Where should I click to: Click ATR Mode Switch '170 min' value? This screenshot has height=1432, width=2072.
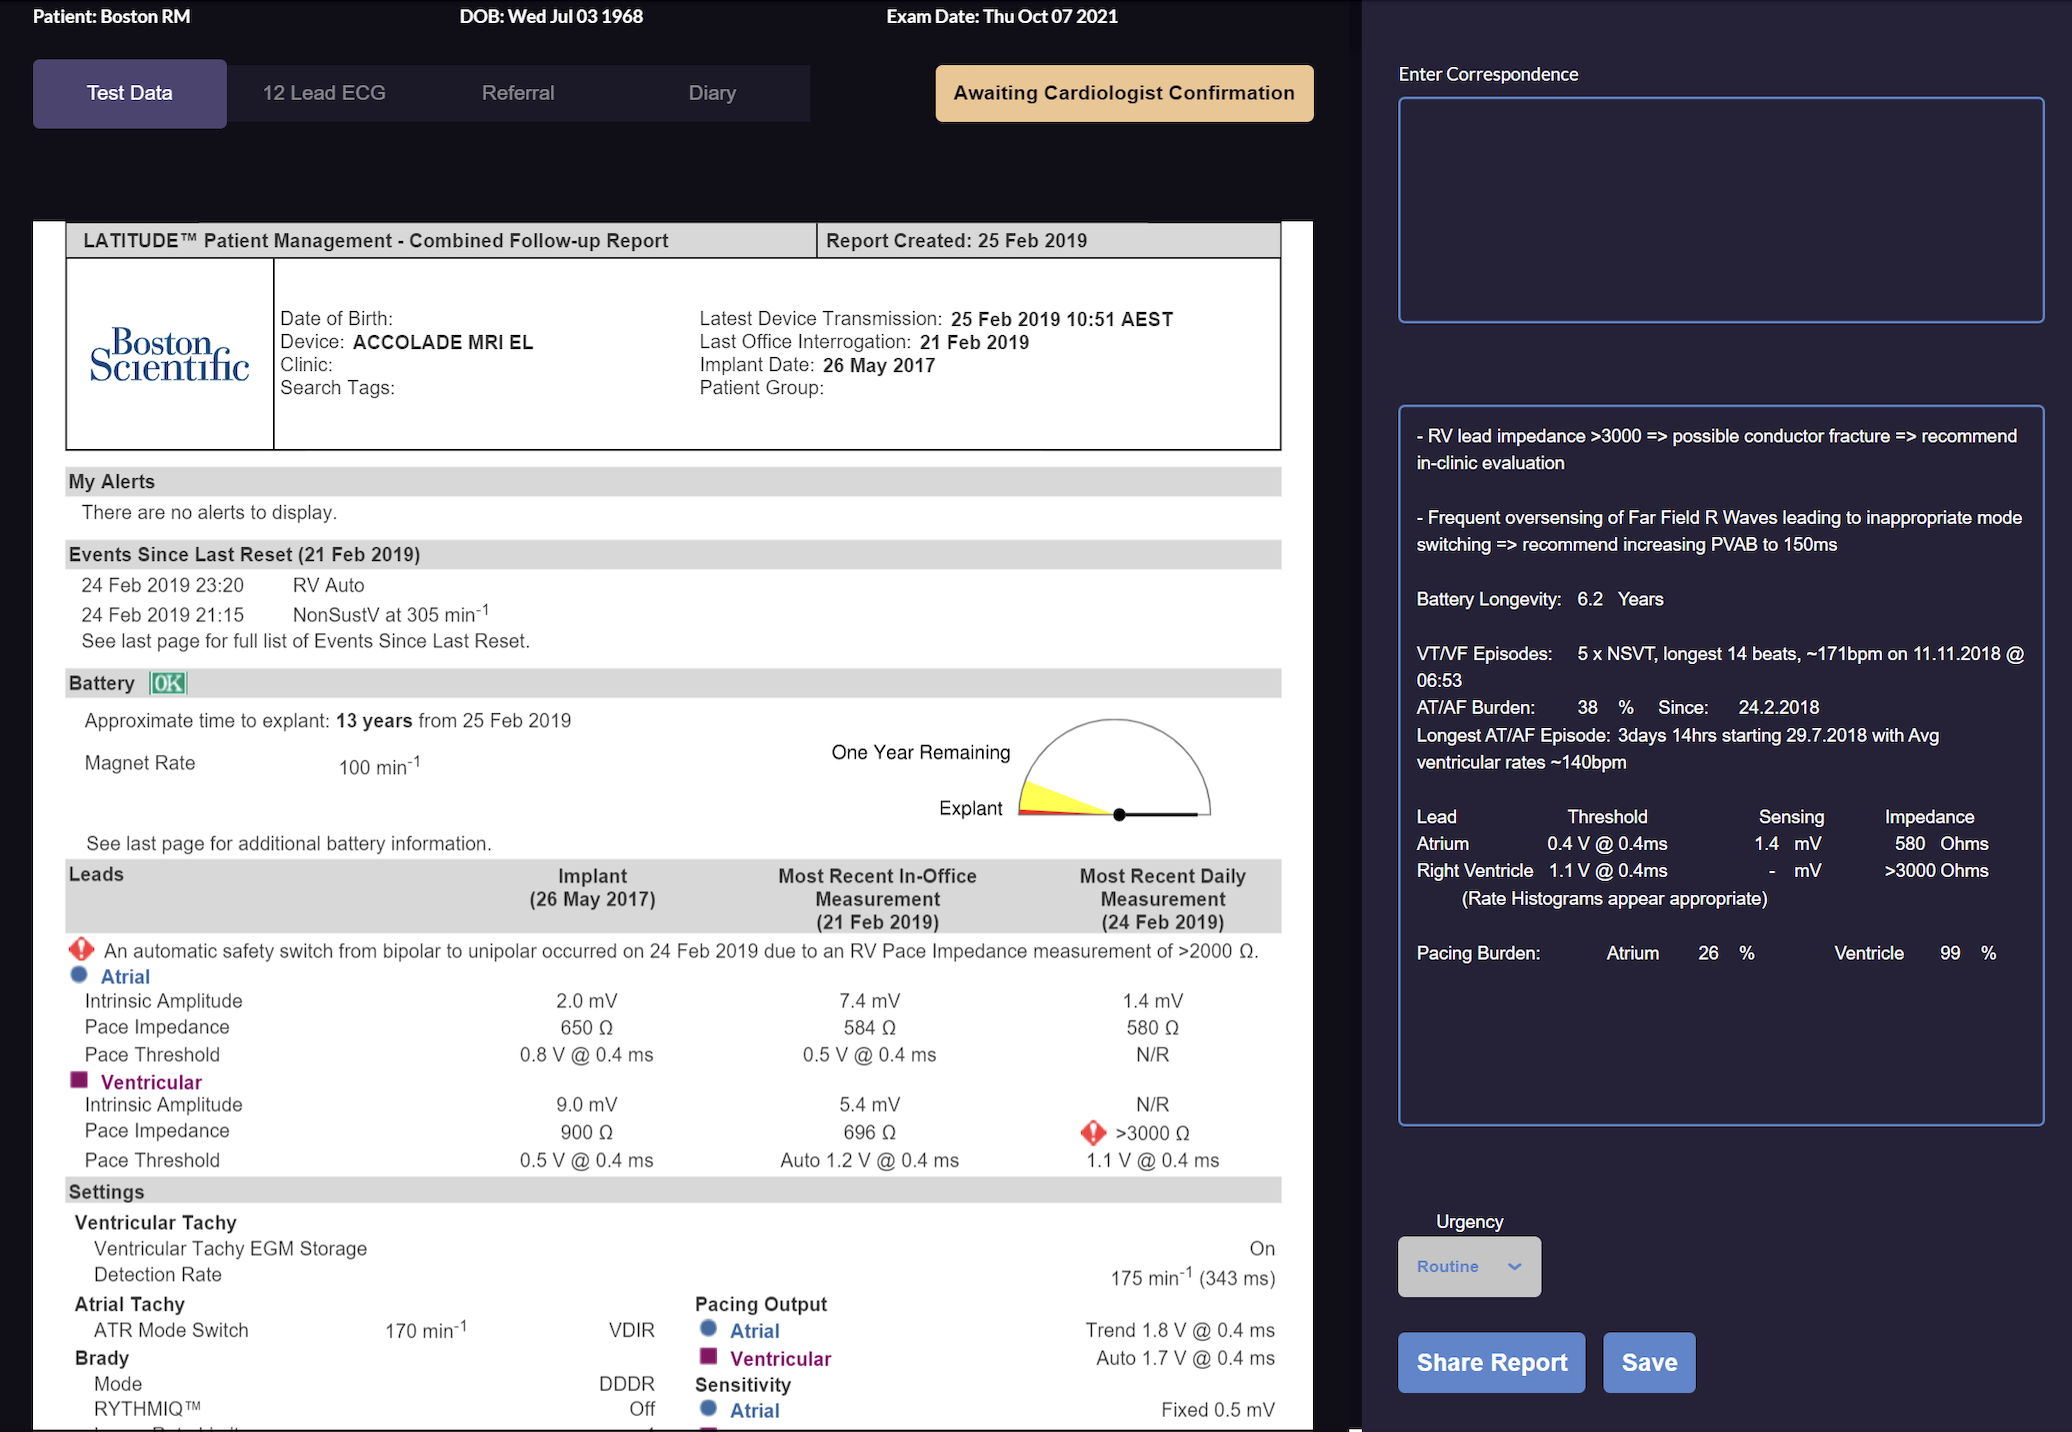tap(426, 1329)
